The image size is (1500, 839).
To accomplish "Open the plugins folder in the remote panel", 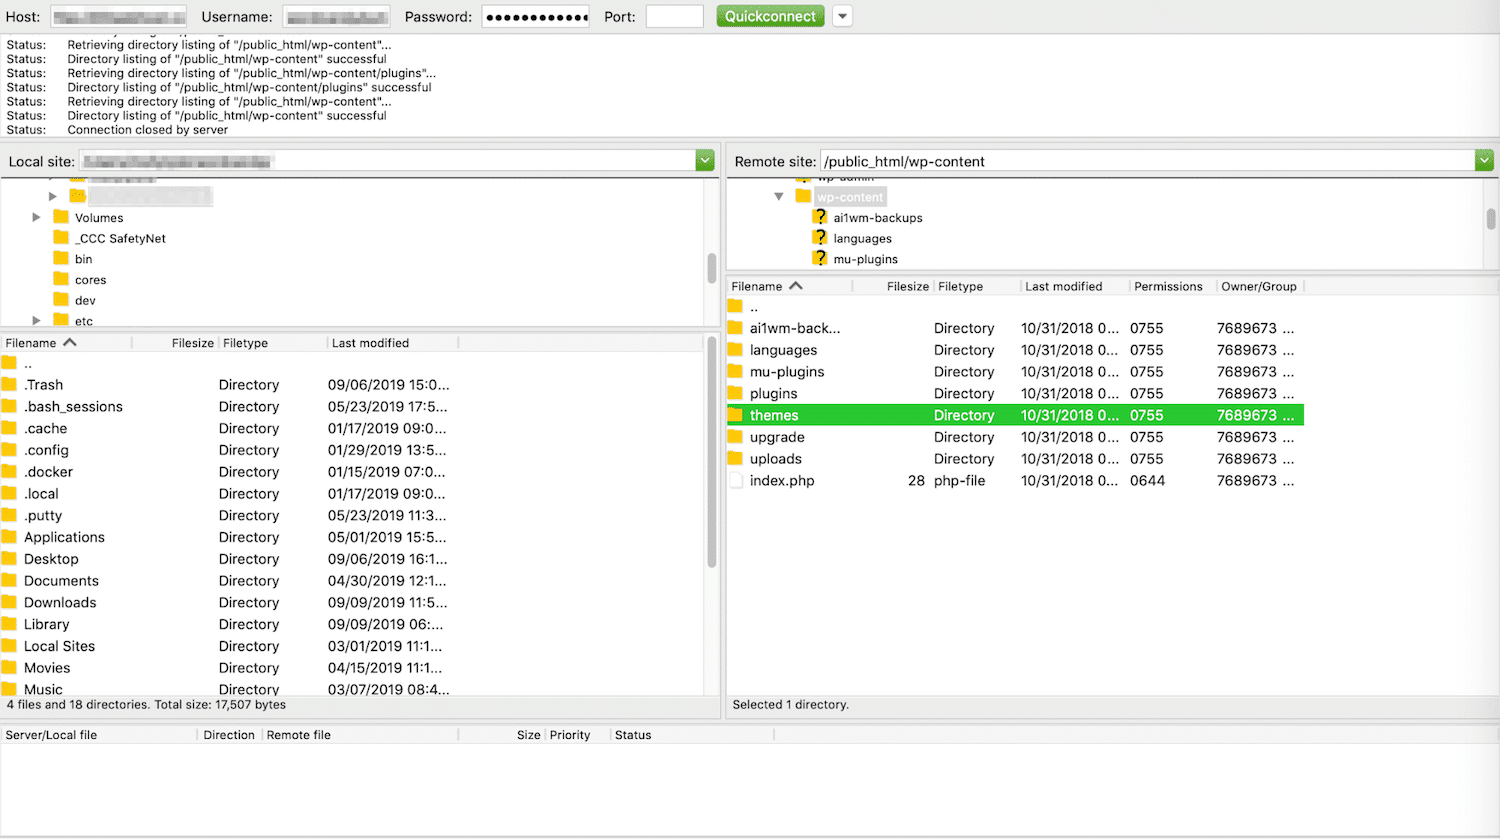I will click(x=772, y=393).
